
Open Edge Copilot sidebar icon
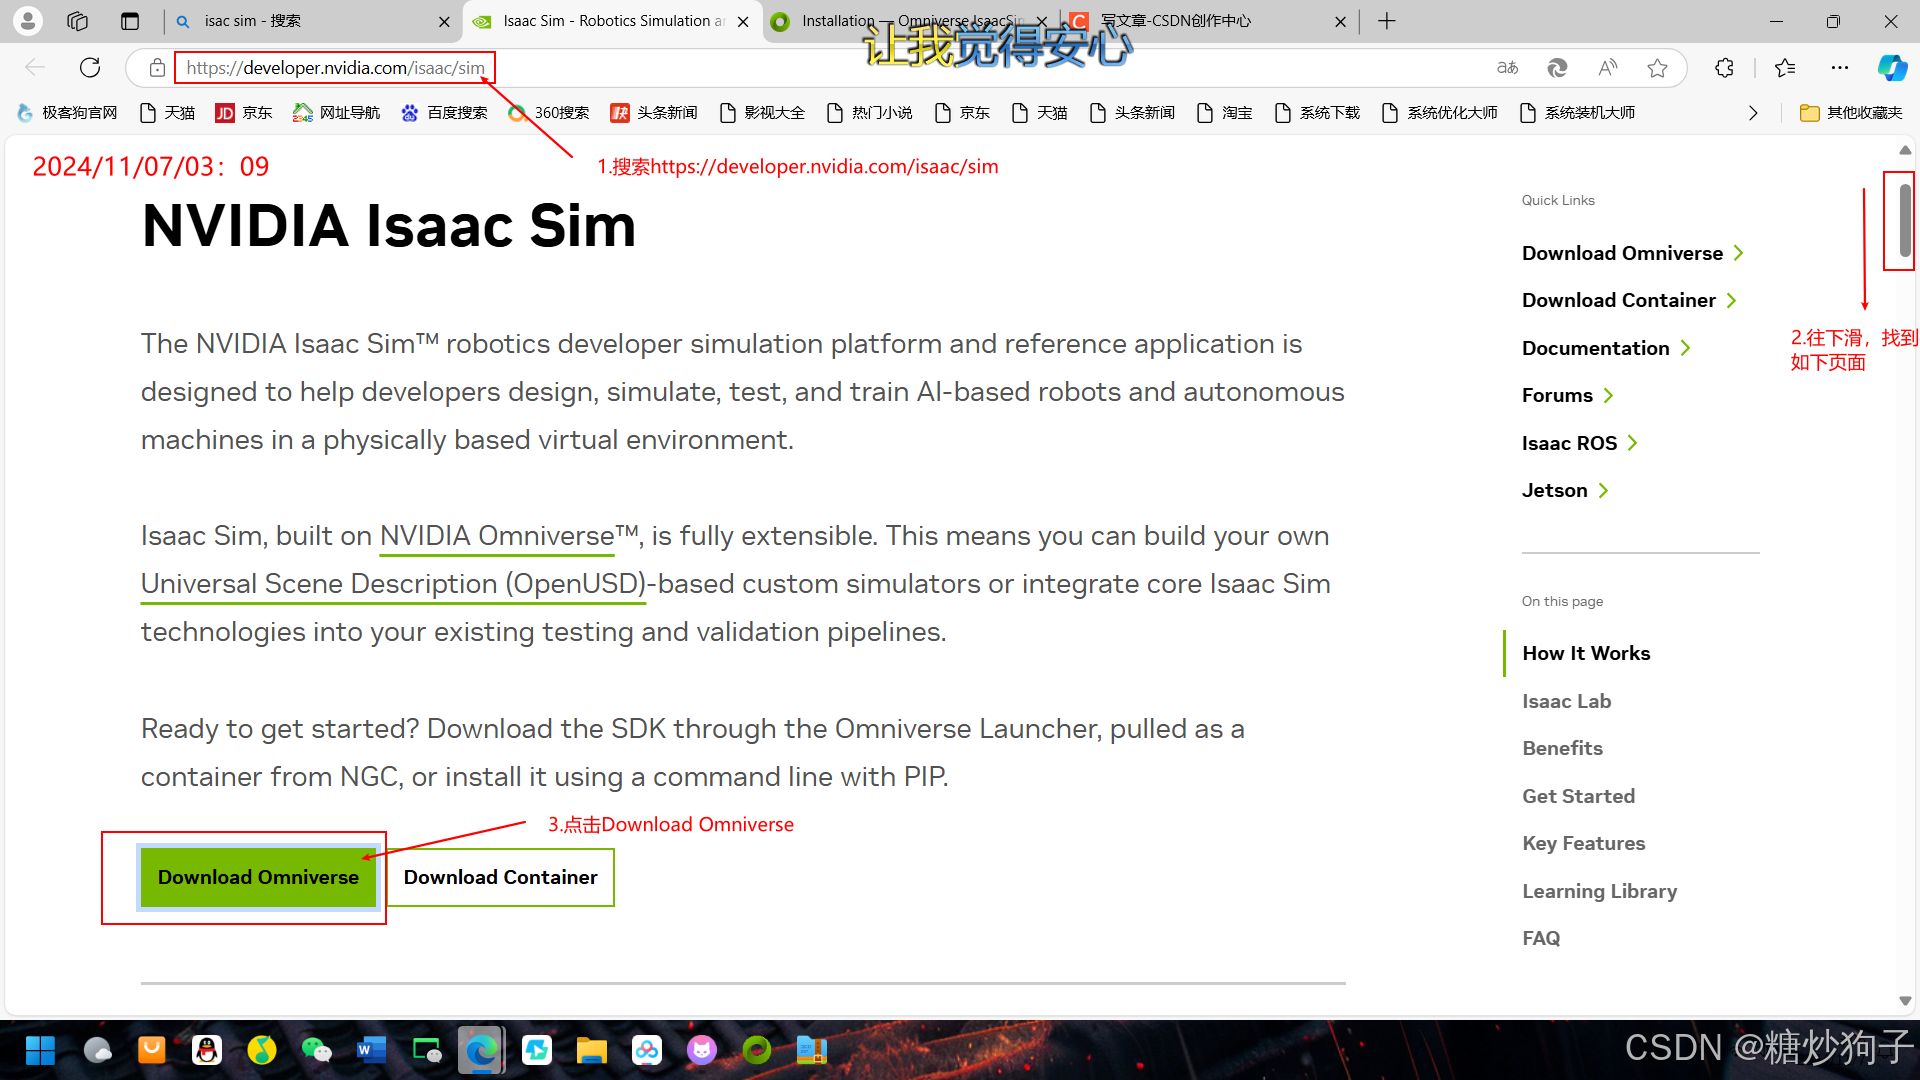[1891, 68]
